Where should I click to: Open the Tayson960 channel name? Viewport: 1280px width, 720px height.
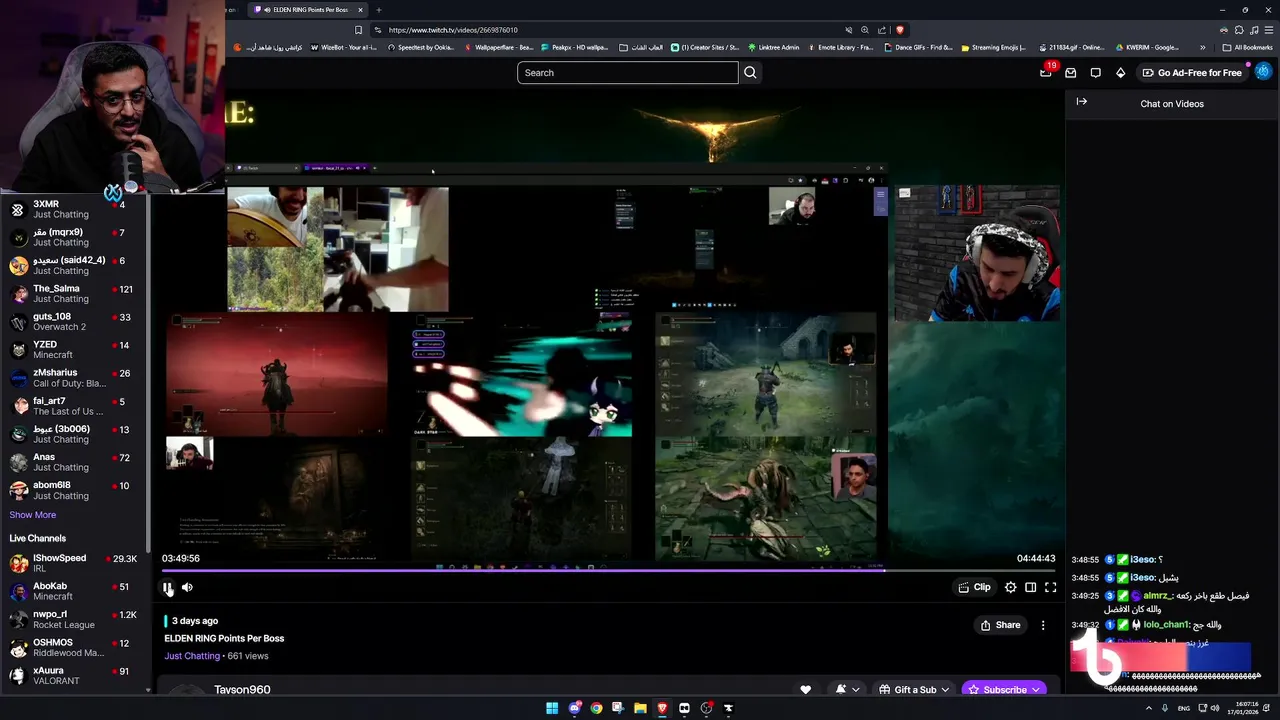(242, 690)
